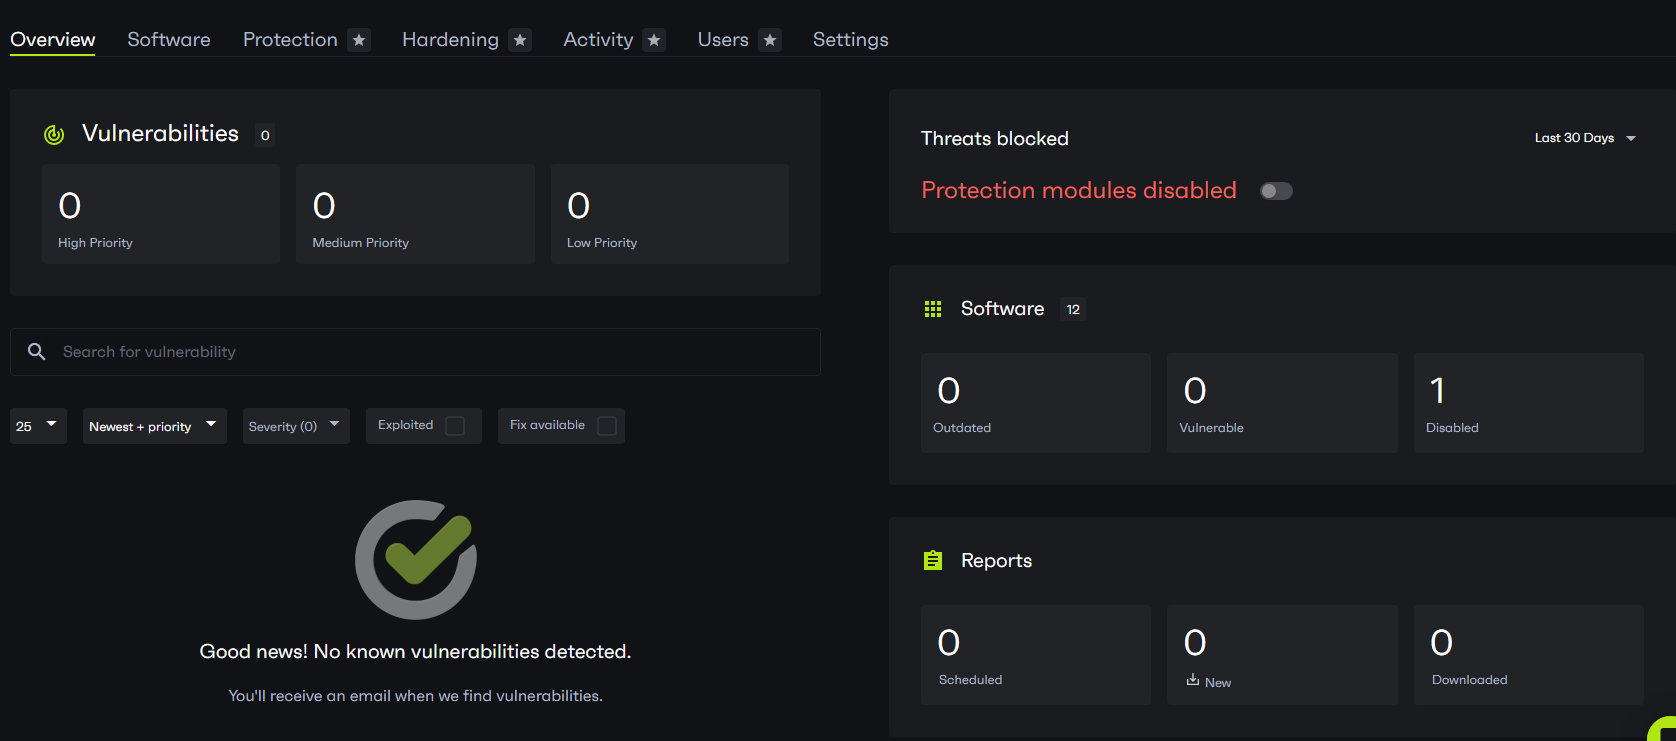Click the Reports clipboard icon
The height and width of the screenshot is (741, 1676).
point(933,561)
